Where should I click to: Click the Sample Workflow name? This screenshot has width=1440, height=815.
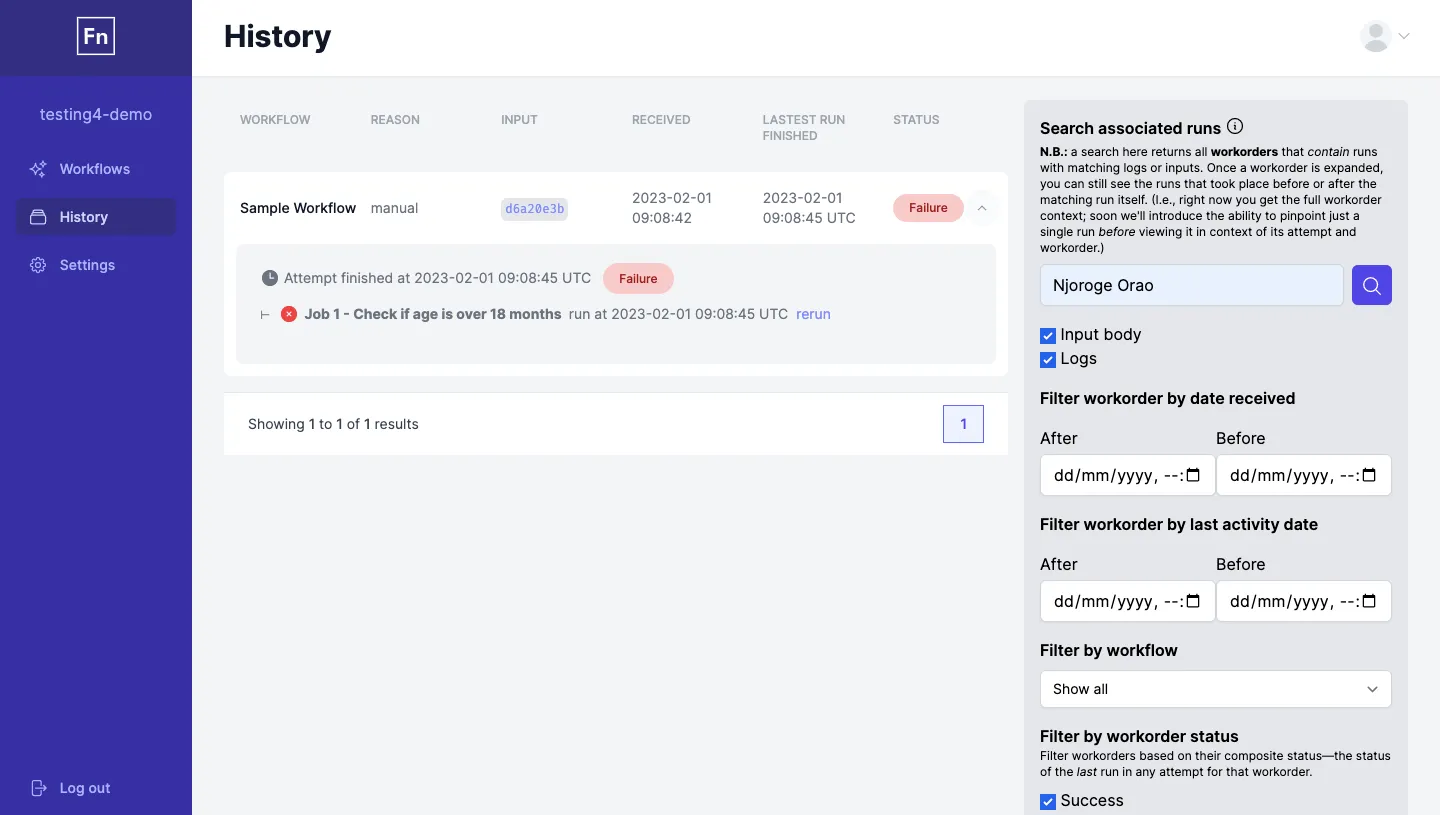click(298, 208)
